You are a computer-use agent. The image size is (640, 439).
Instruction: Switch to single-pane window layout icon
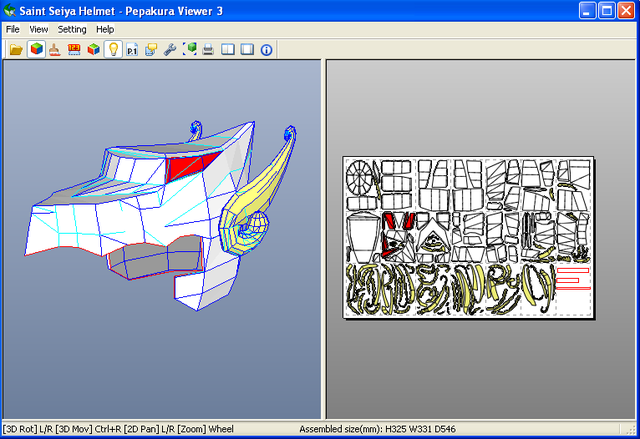click(247, 49)
